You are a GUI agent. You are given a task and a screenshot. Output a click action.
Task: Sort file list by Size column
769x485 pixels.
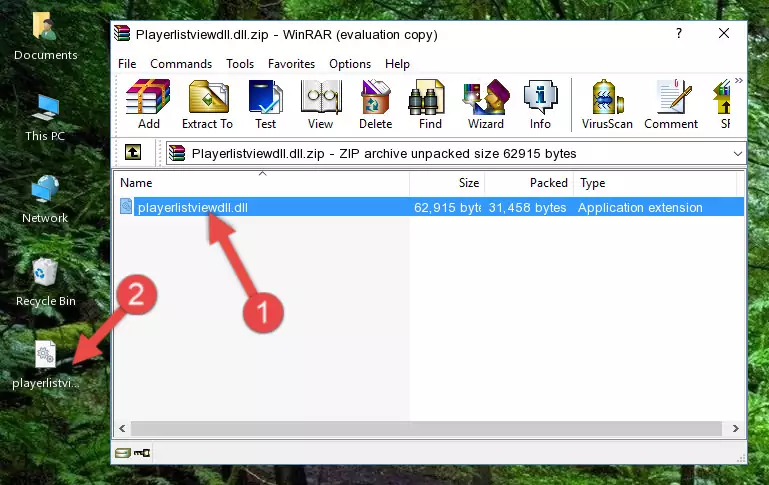point(447,182)
